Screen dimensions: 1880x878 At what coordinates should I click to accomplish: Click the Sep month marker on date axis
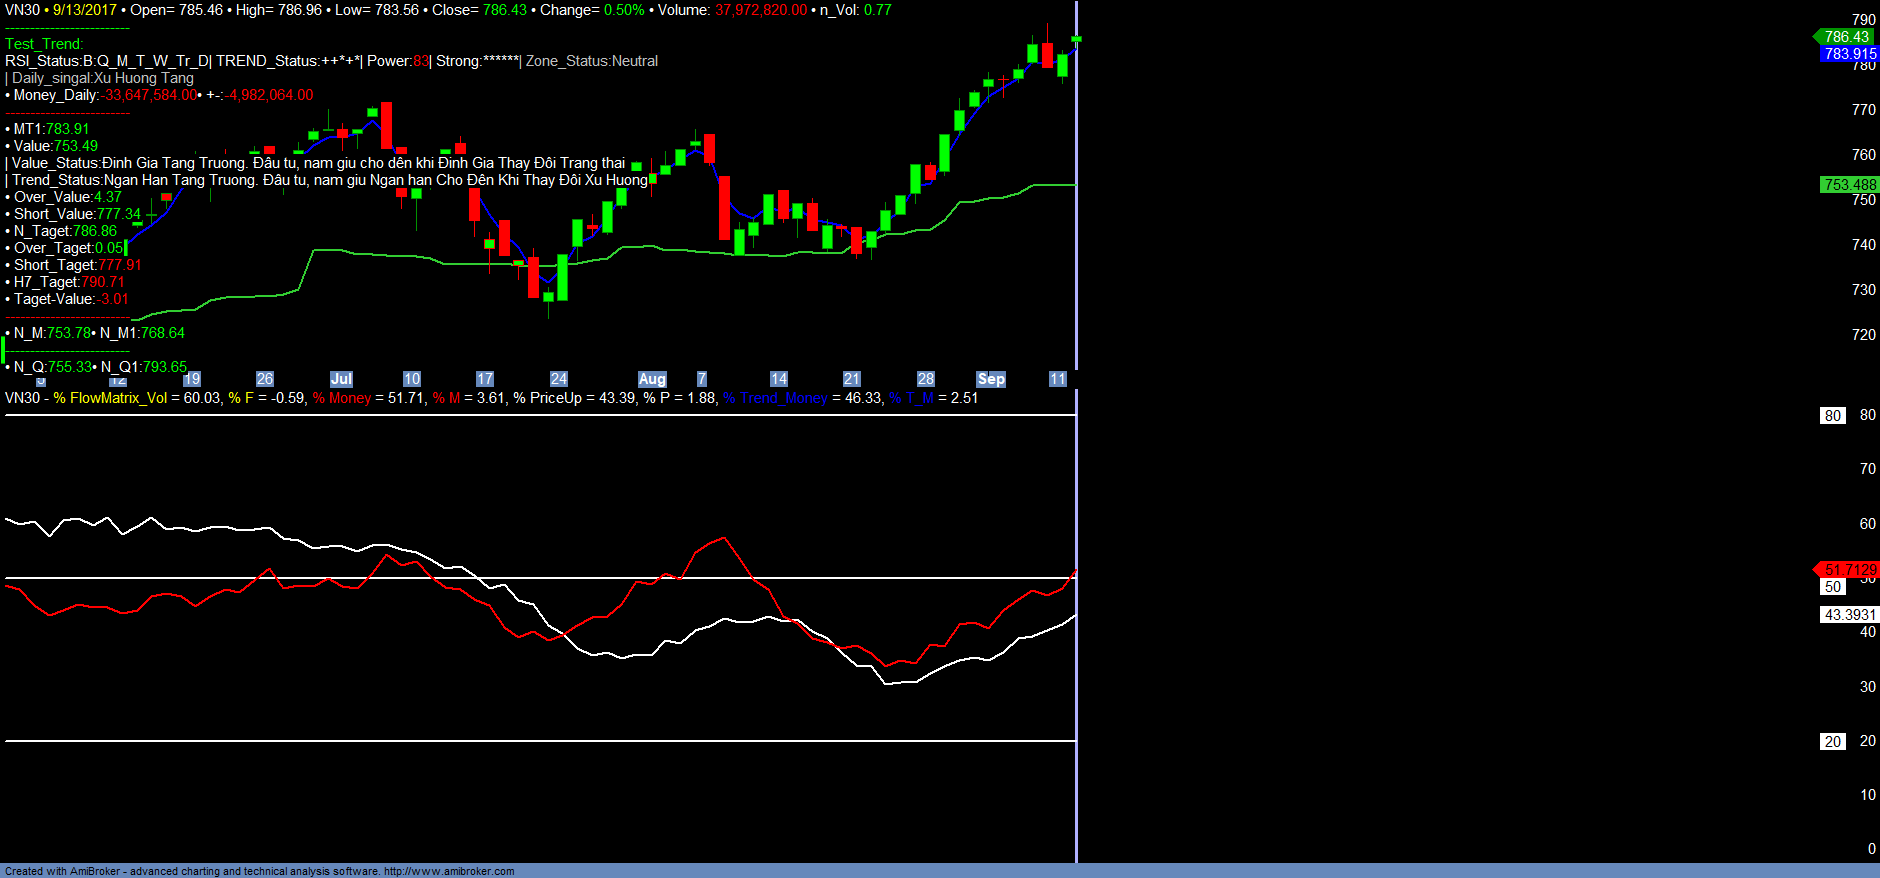coord(991,379)
